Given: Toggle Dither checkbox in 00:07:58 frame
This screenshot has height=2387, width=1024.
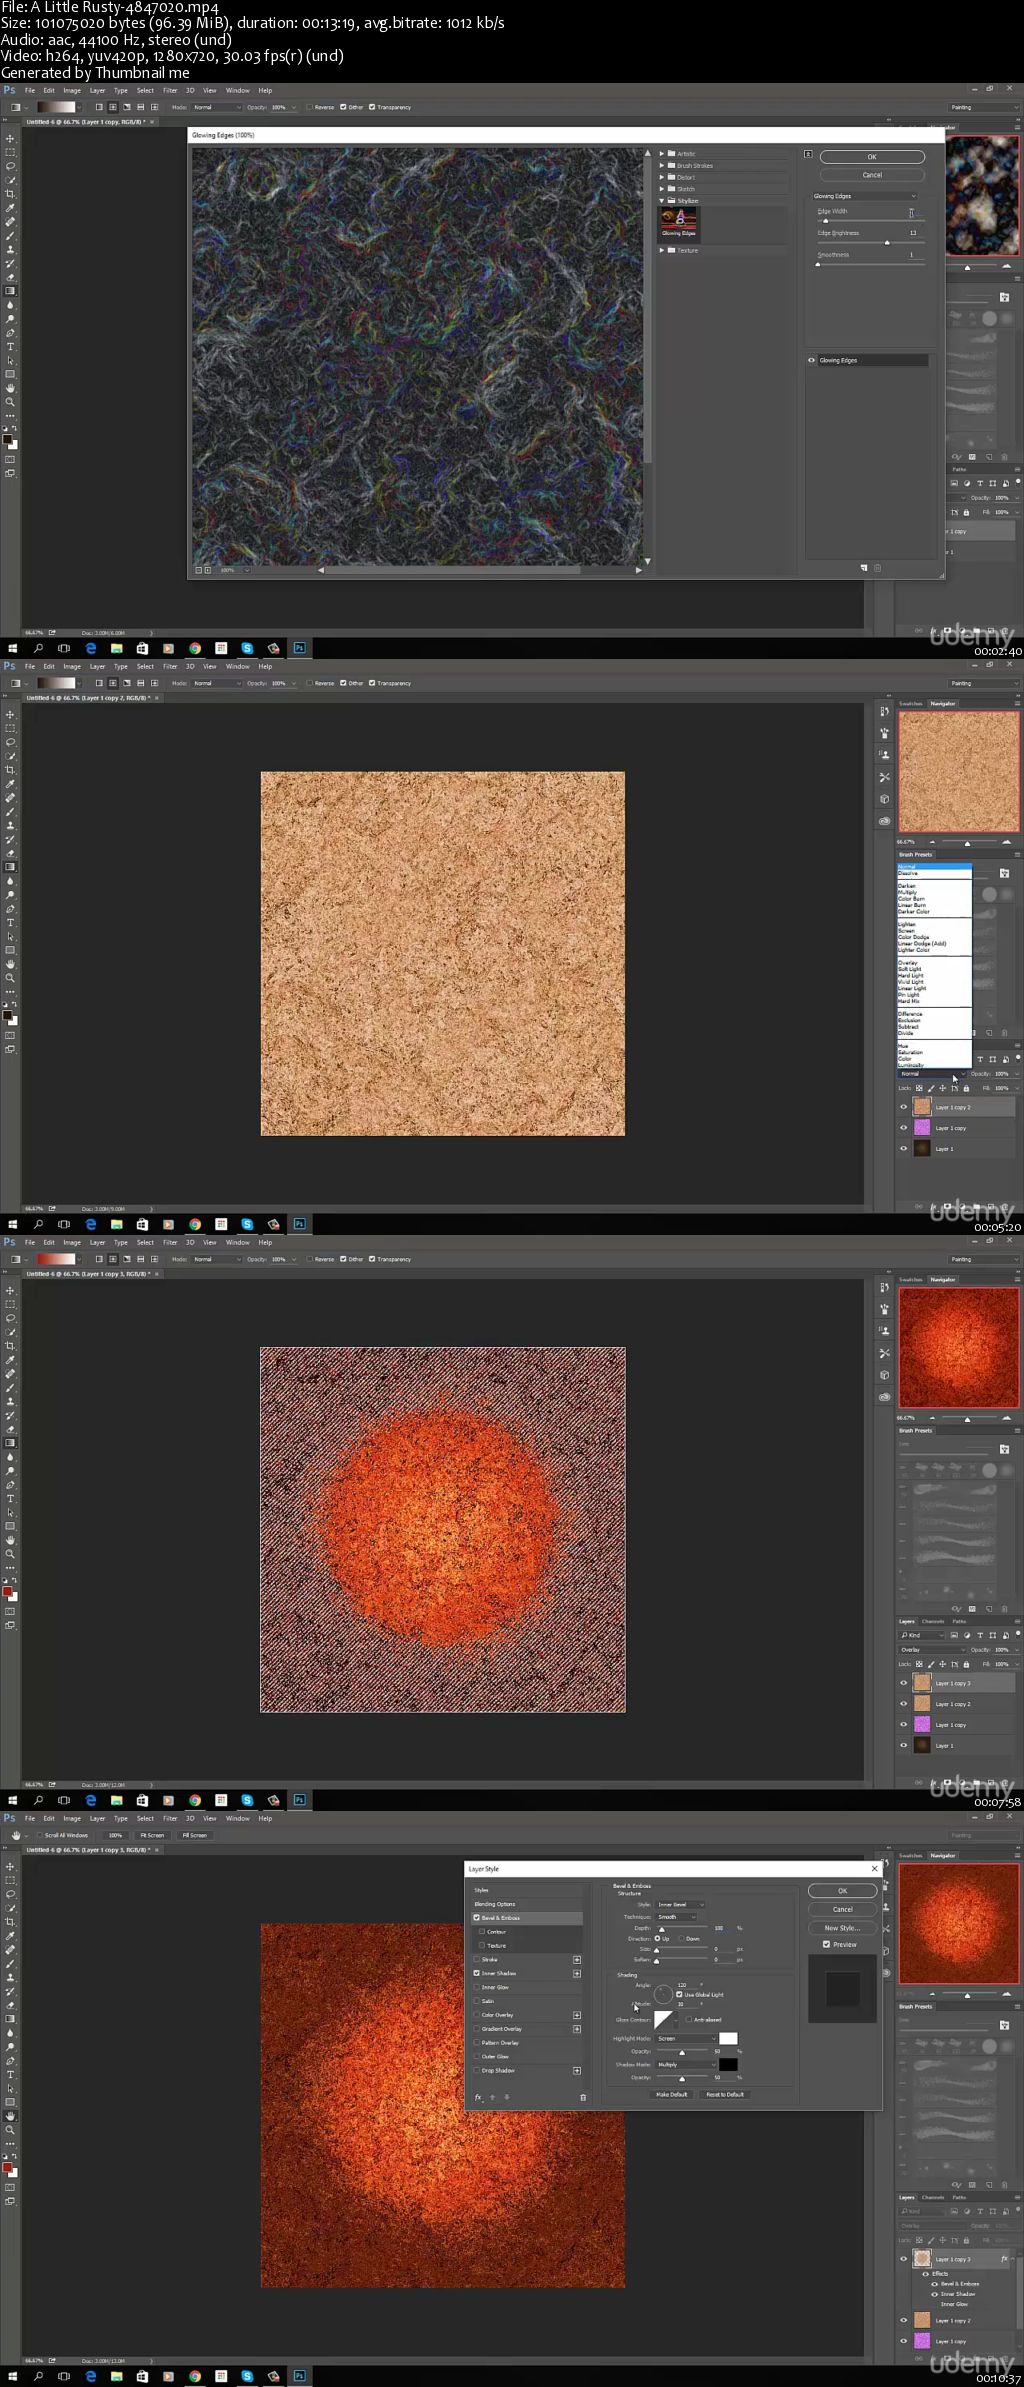Looking at the screenshot, I should (343, 1259).
